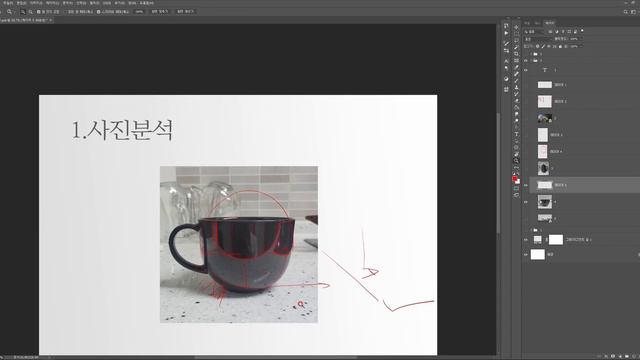
Task: Hide the gradient fill layer eye icon
Action: click(x=526, y=240)
